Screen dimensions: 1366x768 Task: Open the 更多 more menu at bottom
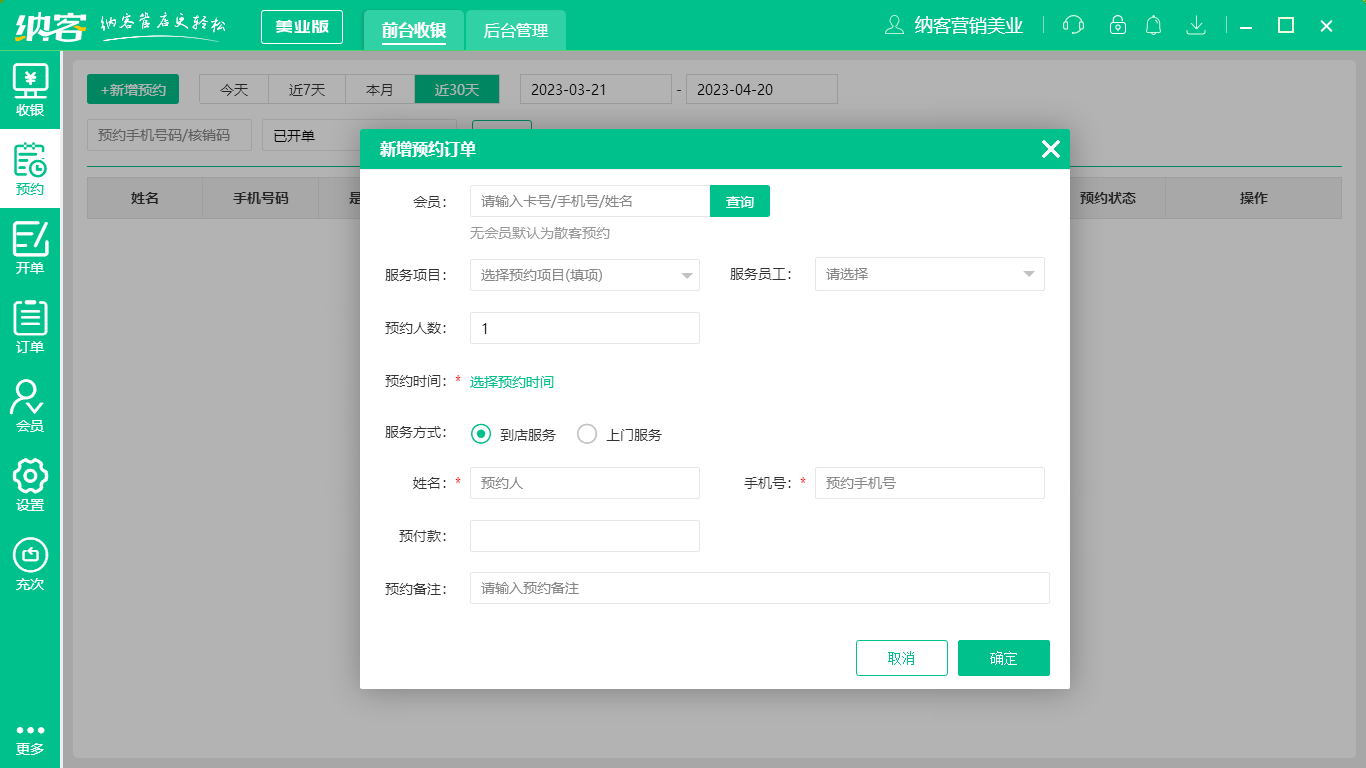[30, 735]
